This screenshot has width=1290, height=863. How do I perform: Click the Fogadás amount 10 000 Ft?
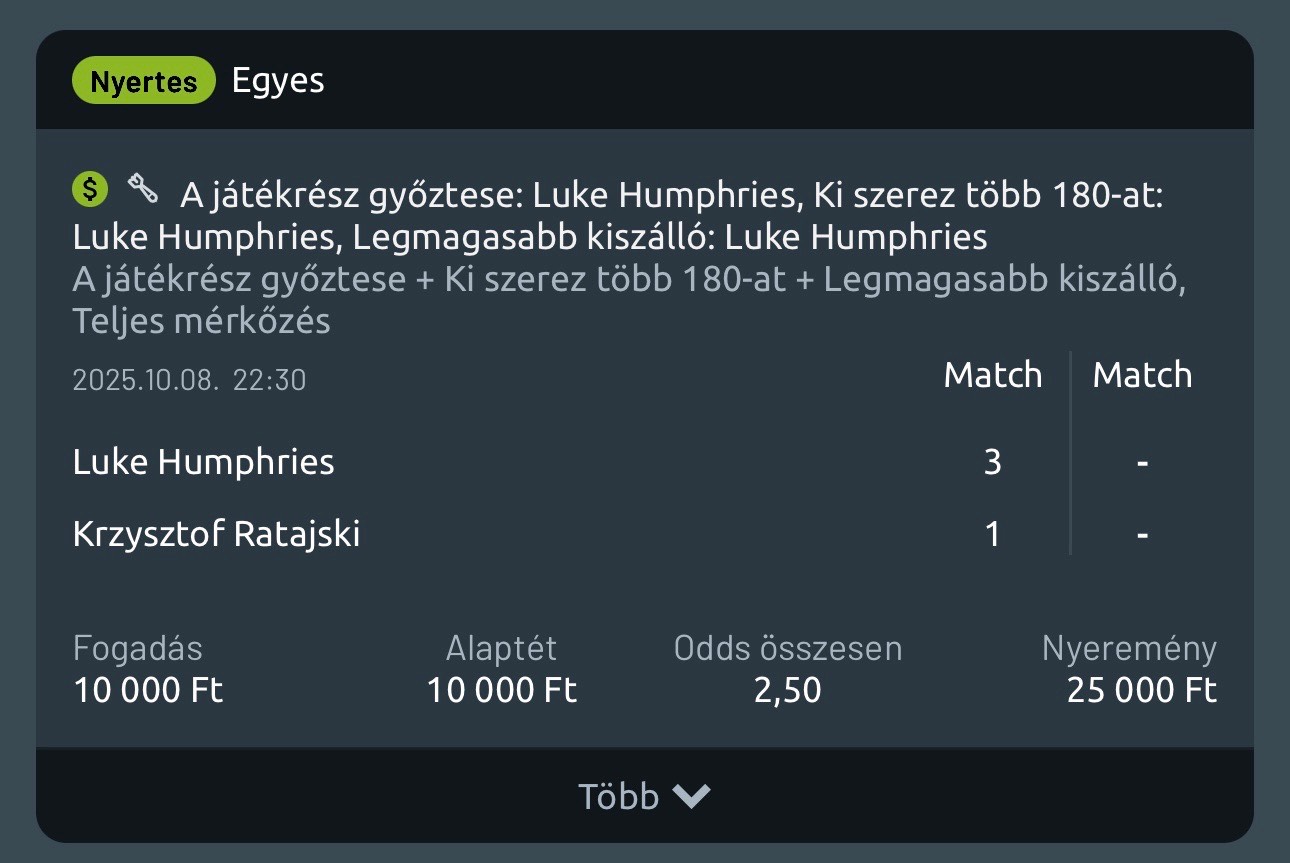click(x=148, y=690)
